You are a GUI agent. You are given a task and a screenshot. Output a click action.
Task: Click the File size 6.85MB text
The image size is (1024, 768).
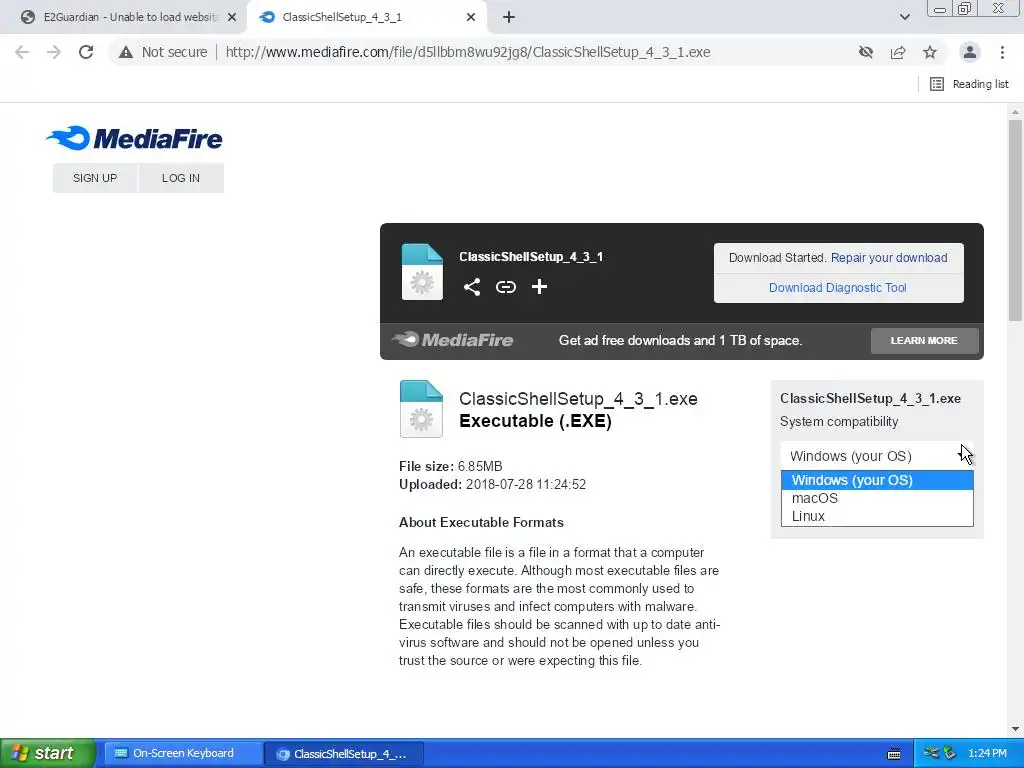coord(451,466)
